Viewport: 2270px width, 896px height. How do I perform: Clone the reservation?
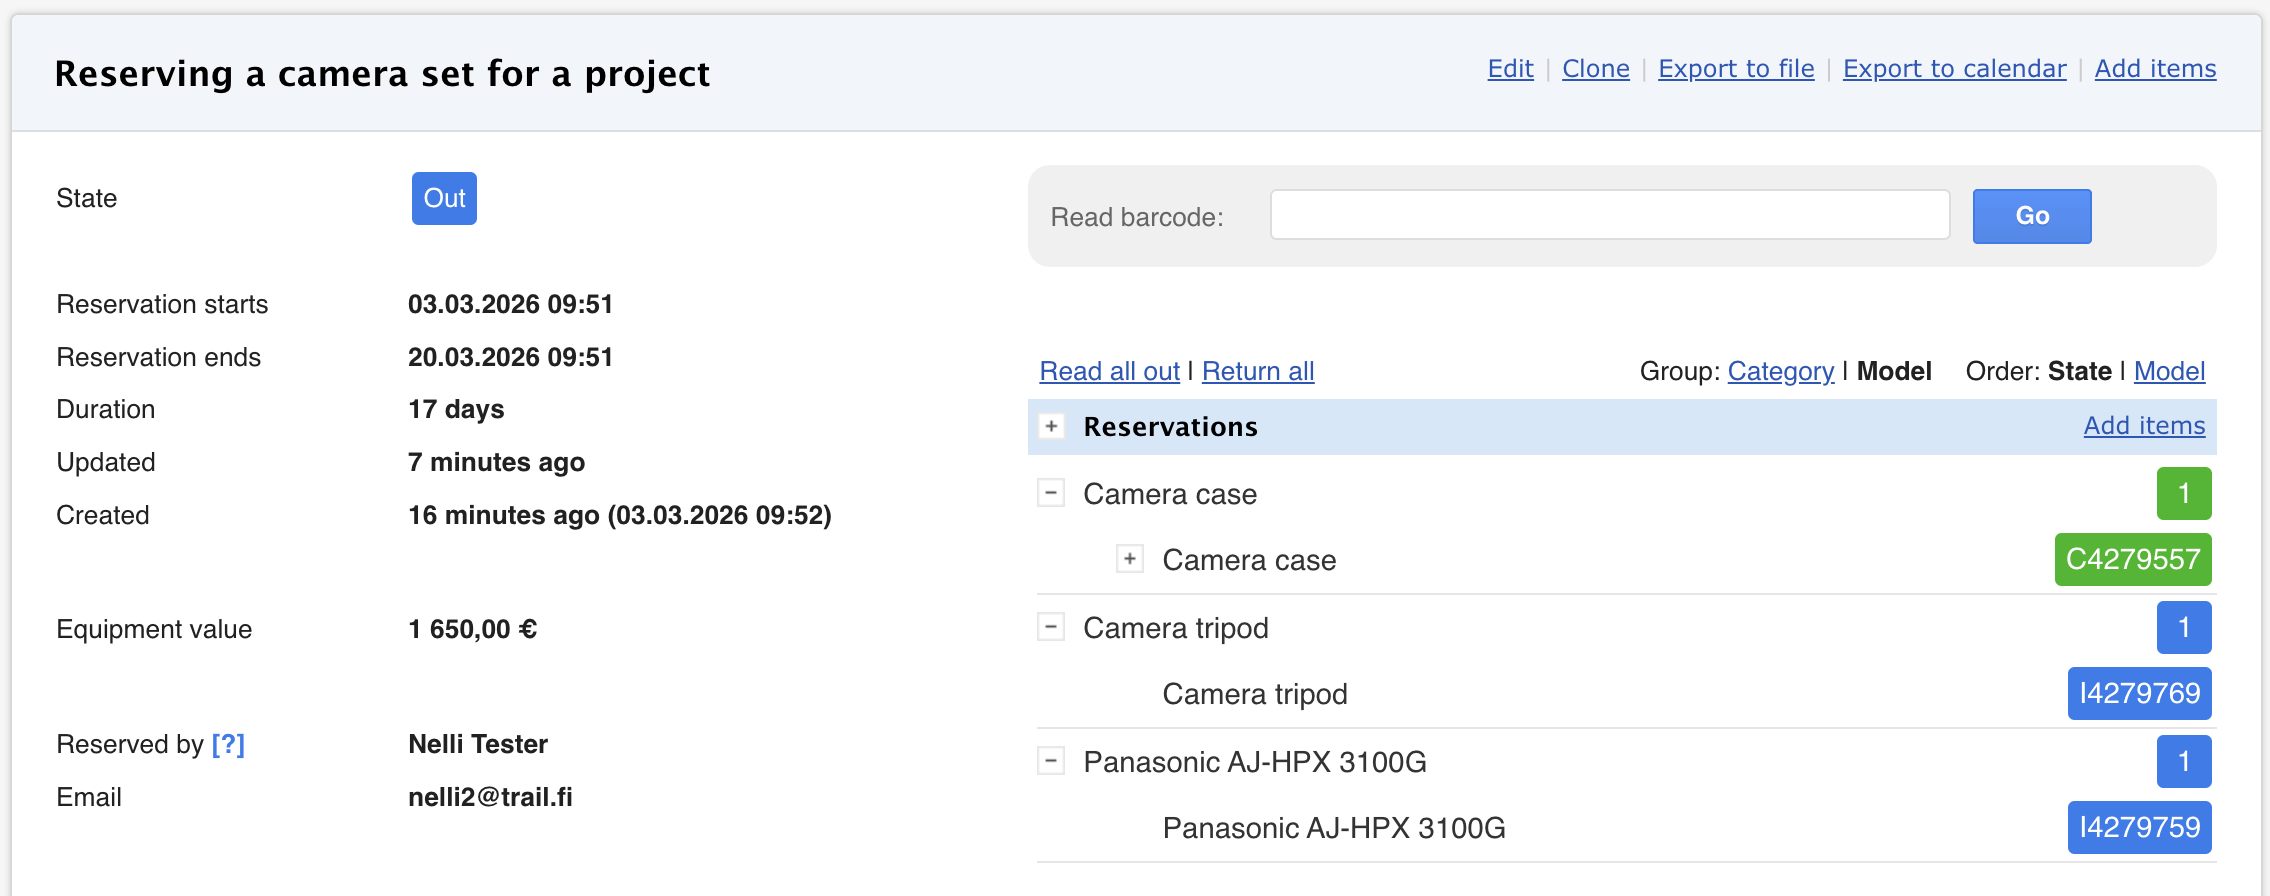(1595, 69)
